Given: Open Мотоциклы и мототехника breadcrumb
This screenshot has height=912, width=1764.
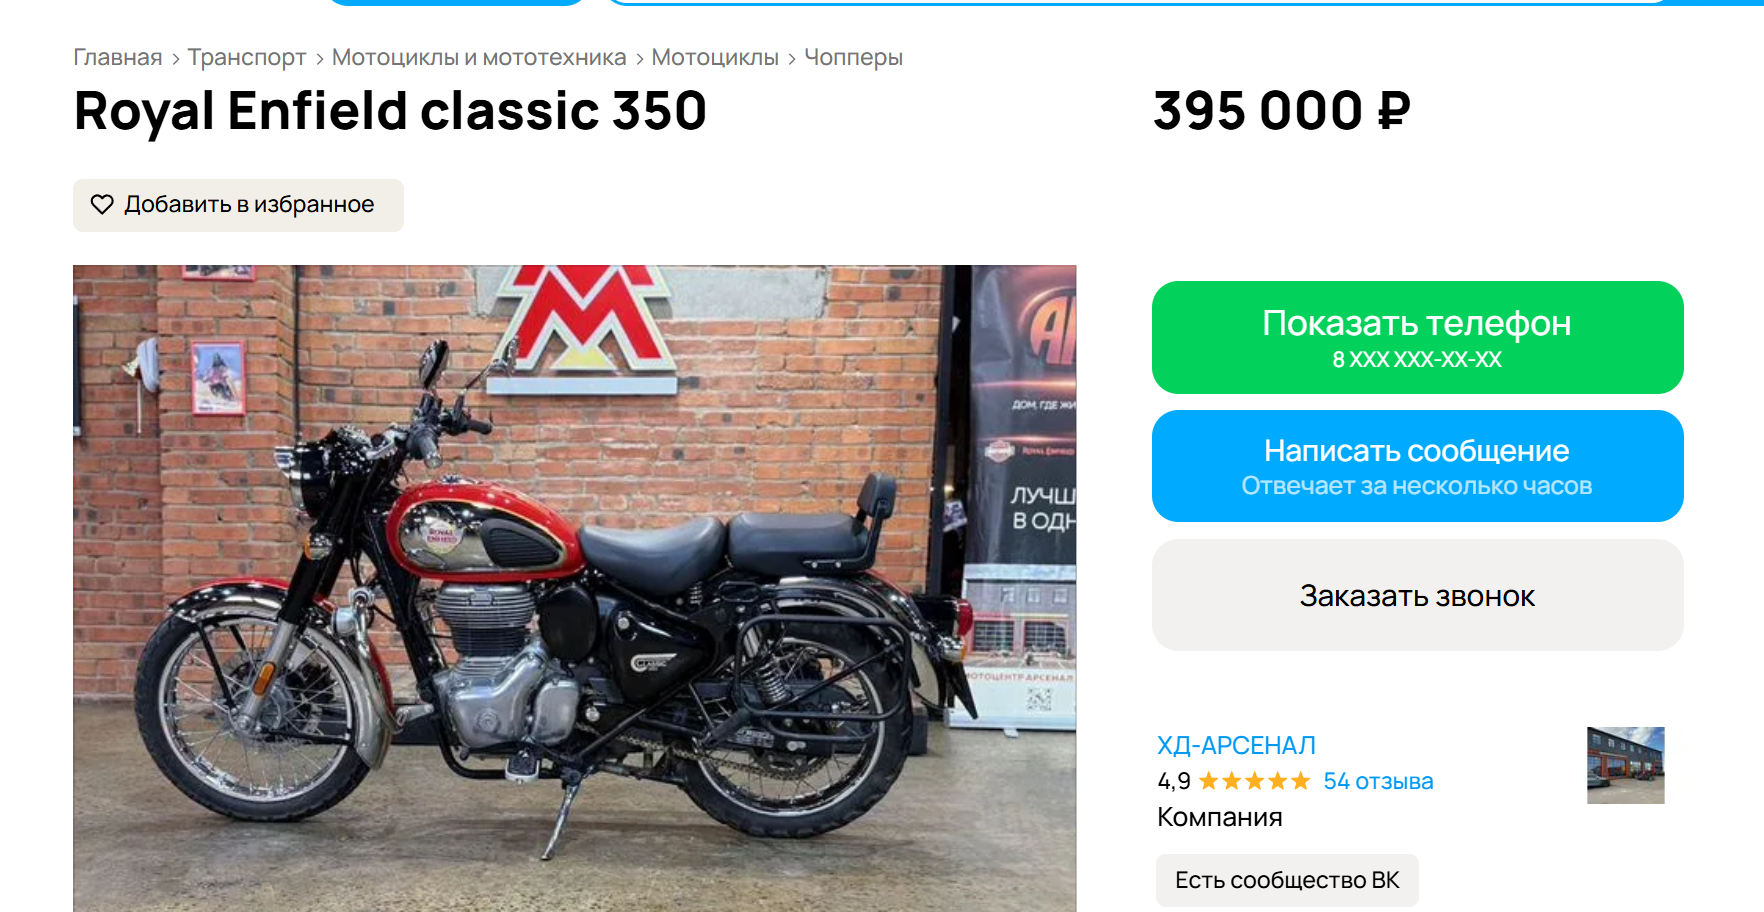Looking at the screenshot, I should [x=479, y=58].
